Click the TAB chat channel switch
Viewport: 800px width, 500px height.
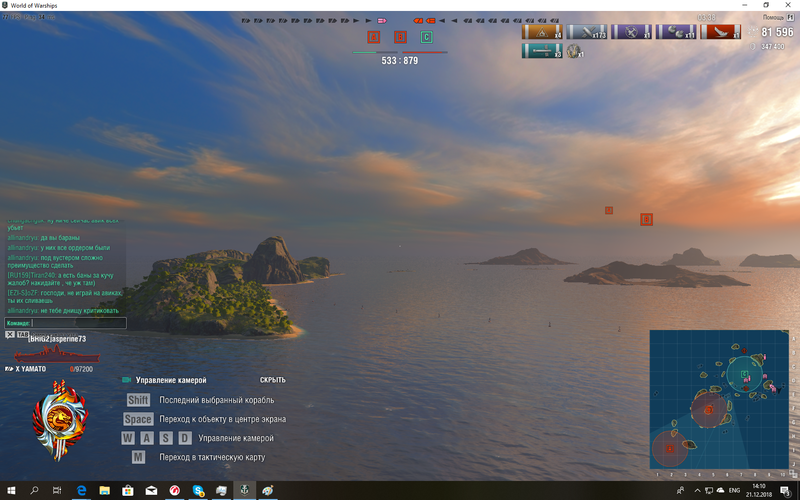tap(22, 335)
